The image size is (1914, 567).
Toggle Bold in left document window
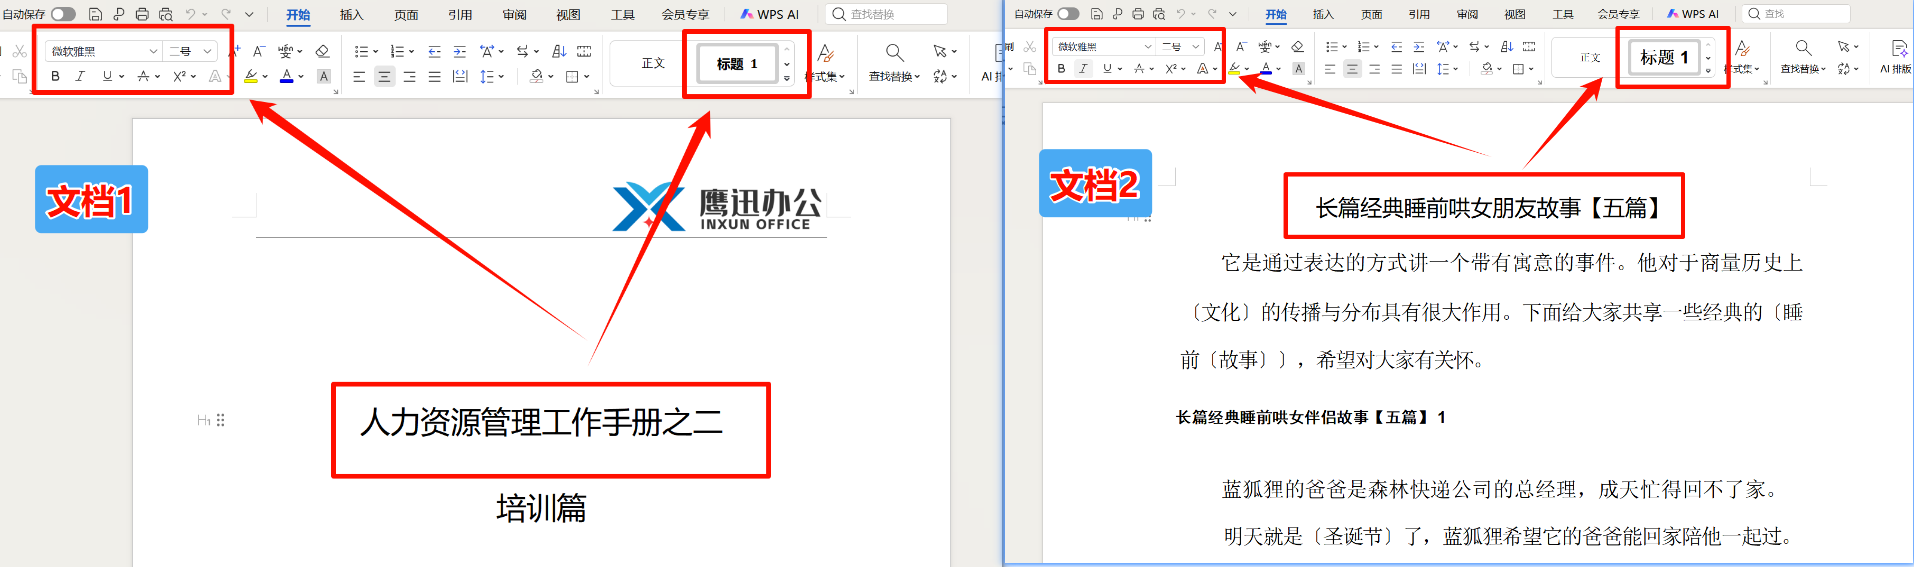(55, 76)
